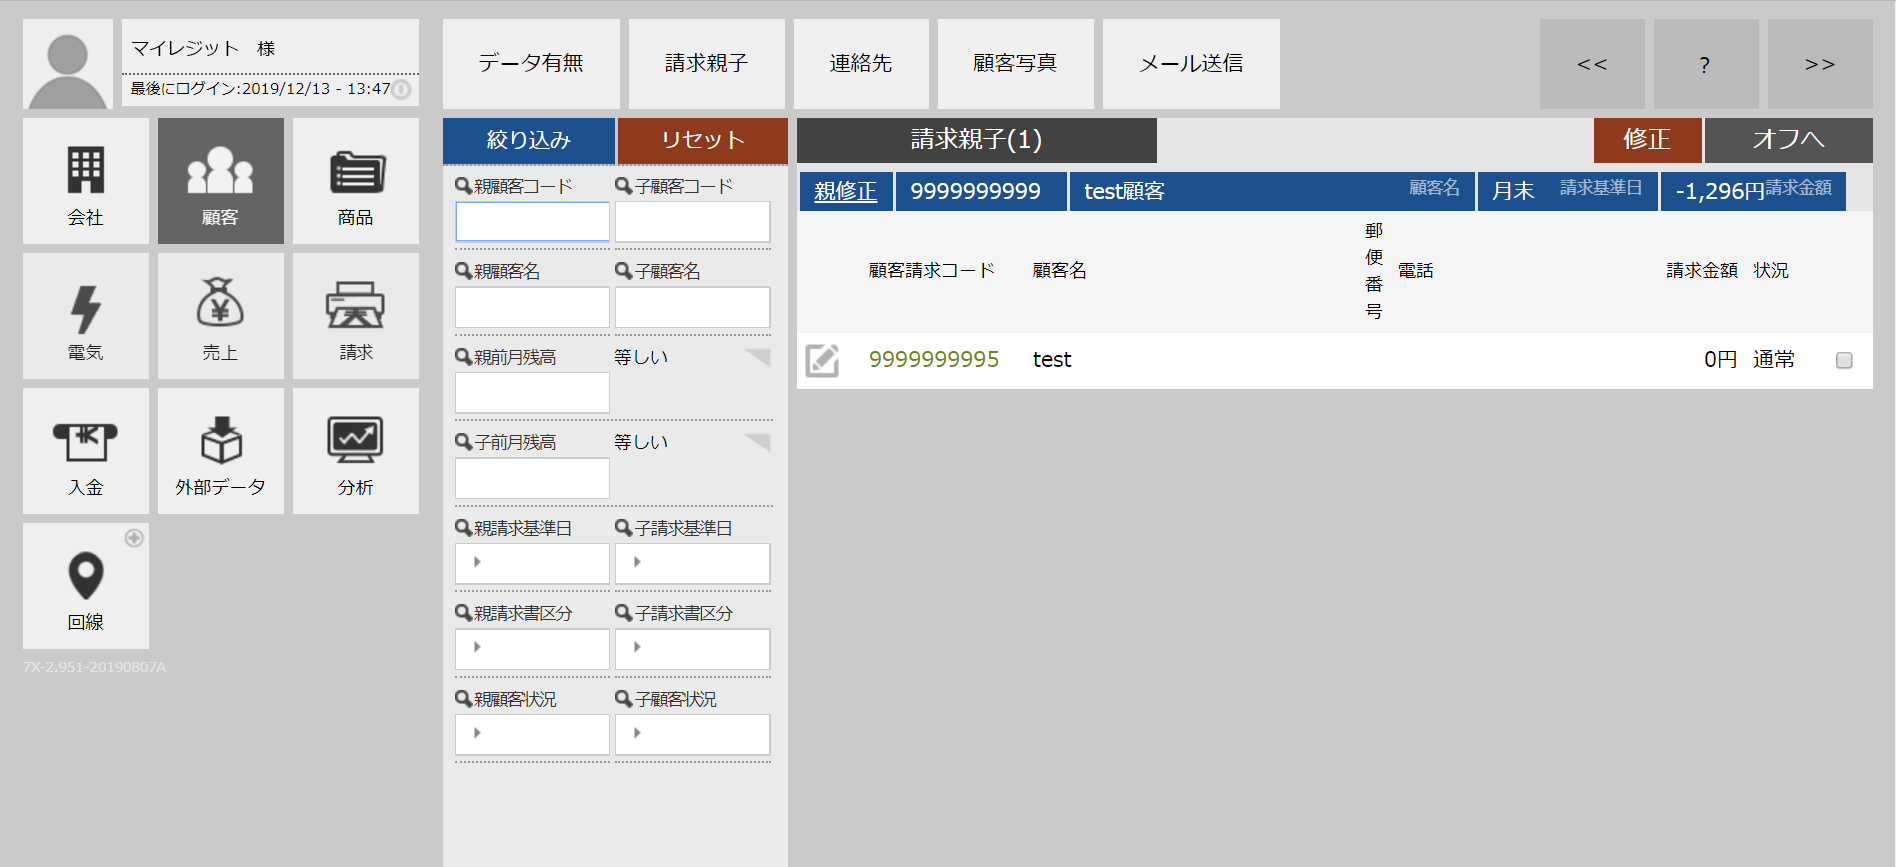The width and height of the screenshot is (1896, 867).
Task: Click the 顧客請求コード column header
Action: pos(932,271)
